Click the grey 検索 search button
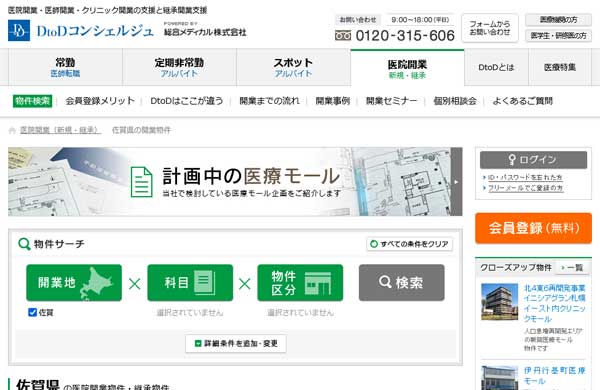The image size is (600, 390). coord(402,283)
